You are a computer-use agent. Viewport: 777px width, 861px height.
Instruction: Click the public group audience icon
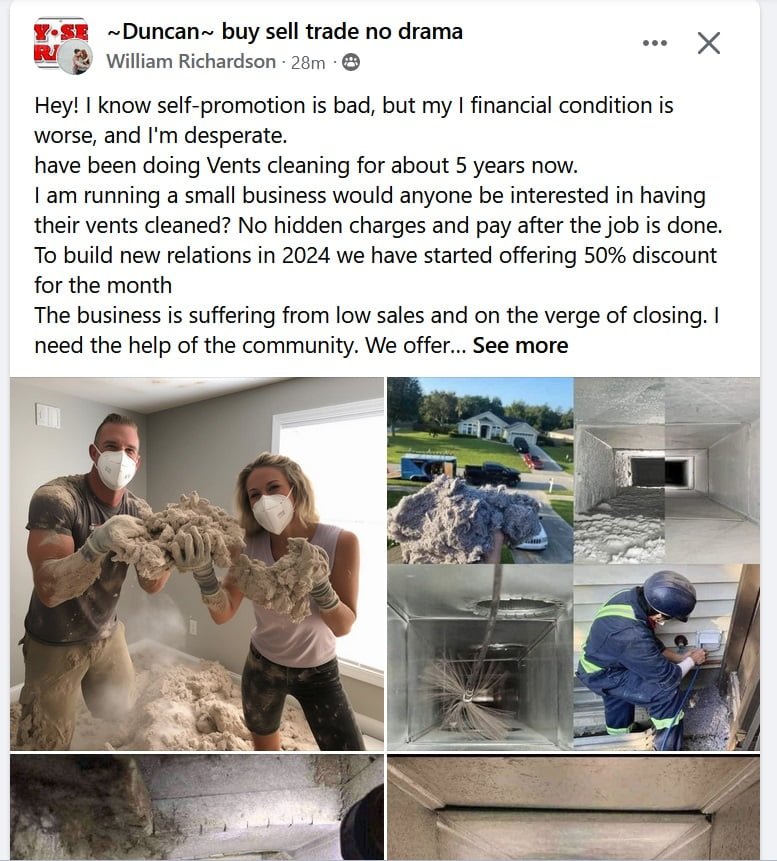[350, 63]
